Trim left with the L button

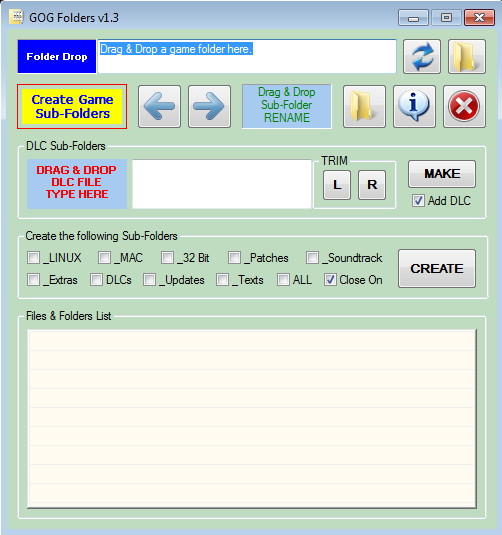point(337,185)
